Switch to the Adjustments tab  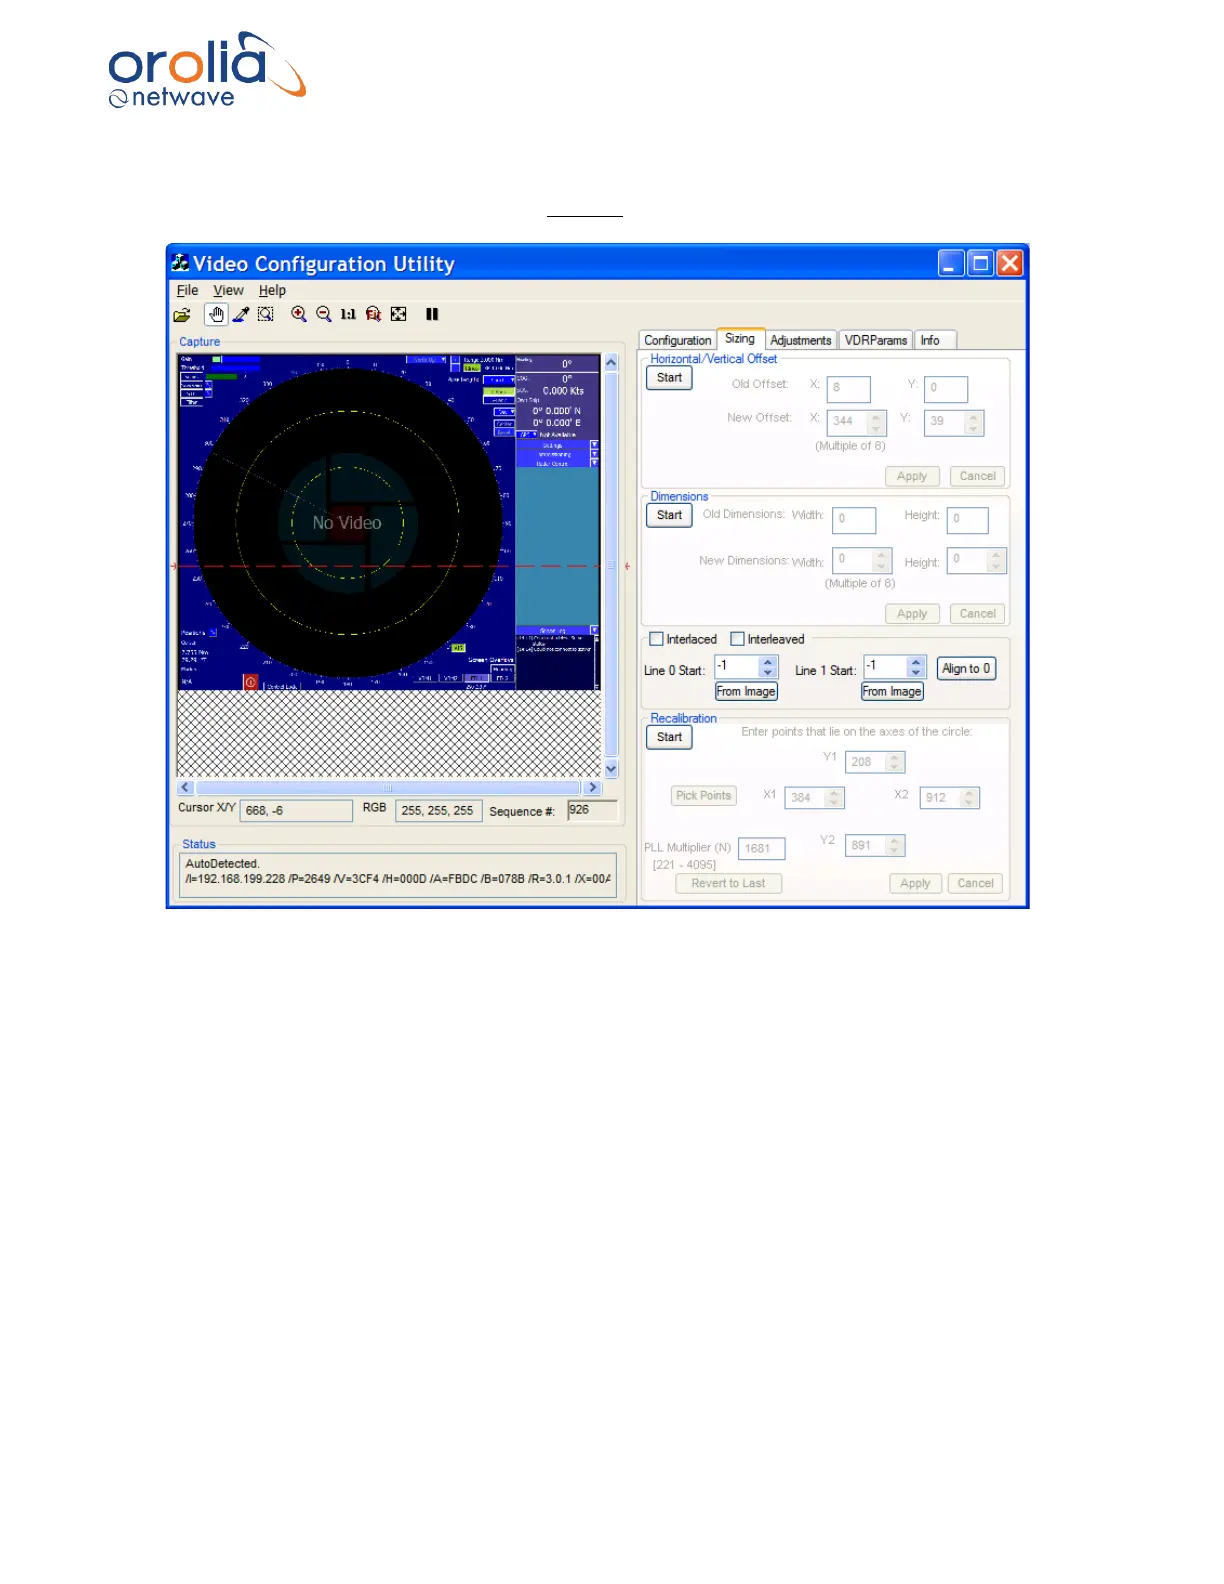pos(800,341)
